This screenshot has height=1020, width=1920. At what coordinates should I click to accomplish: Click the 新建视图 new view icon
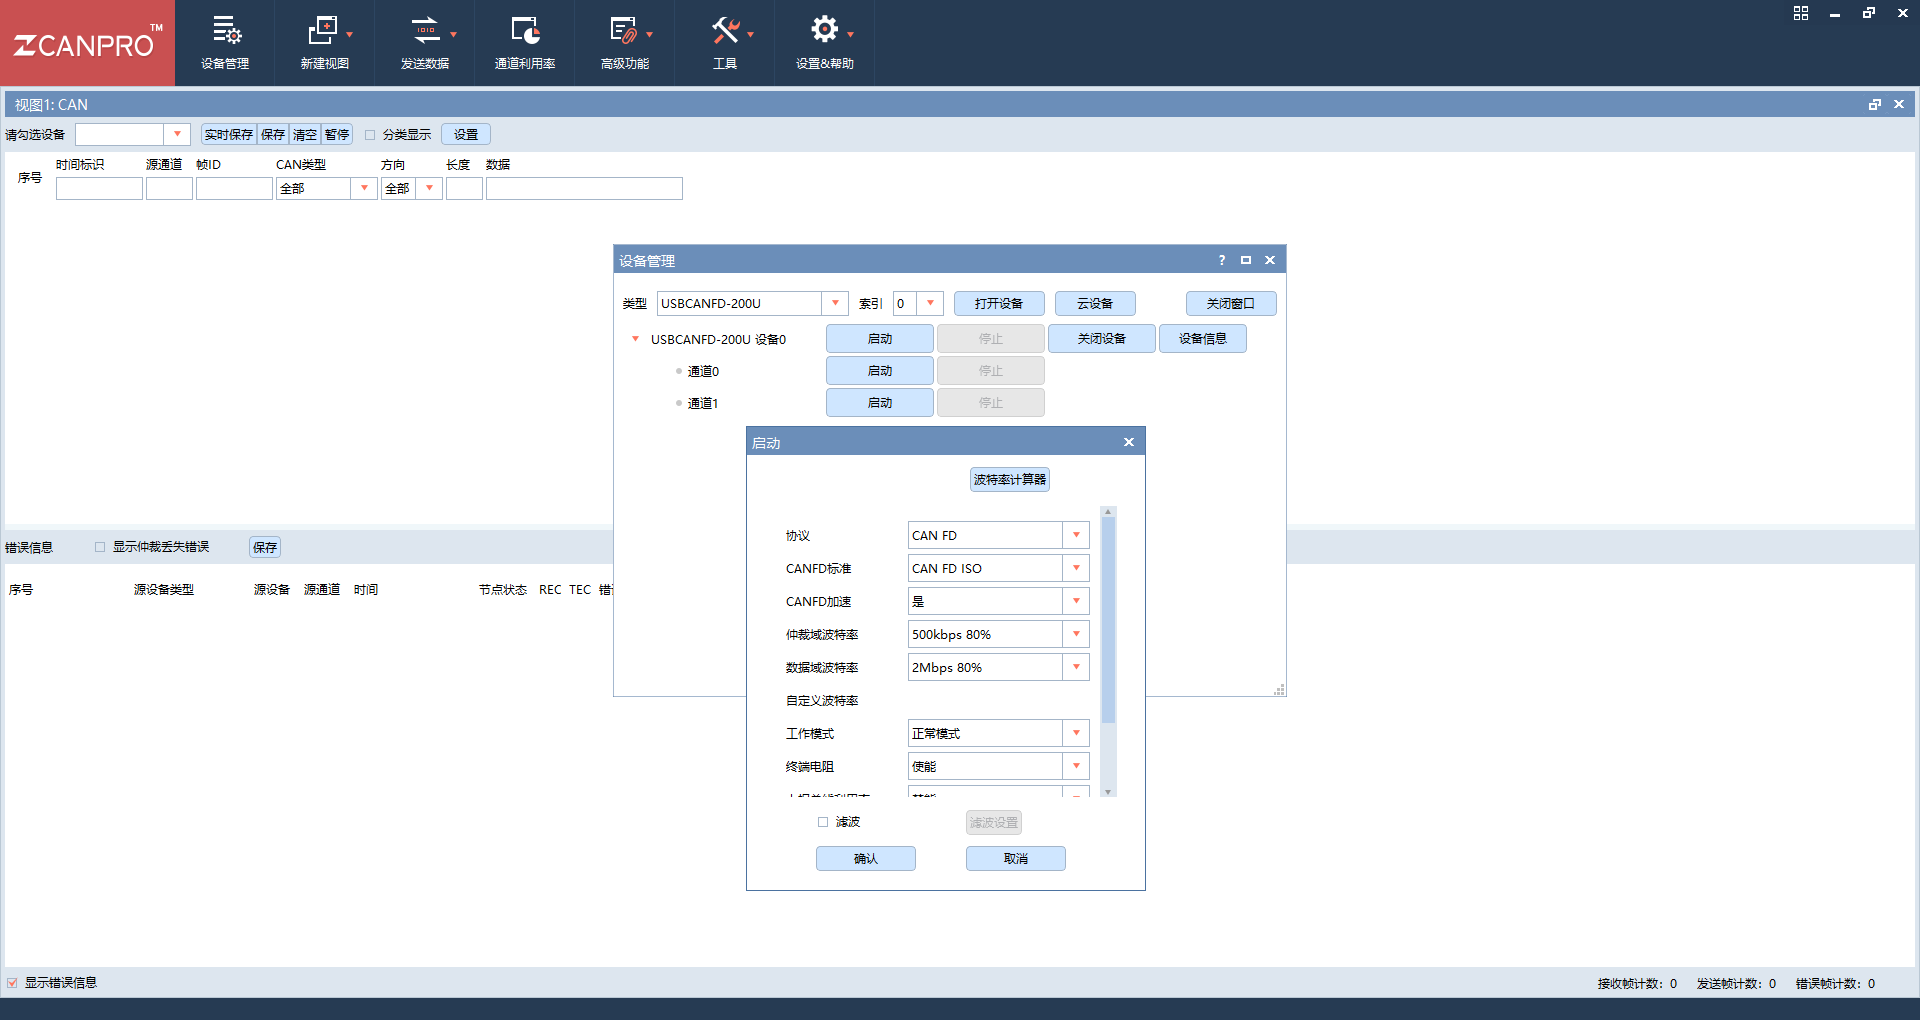323,31
